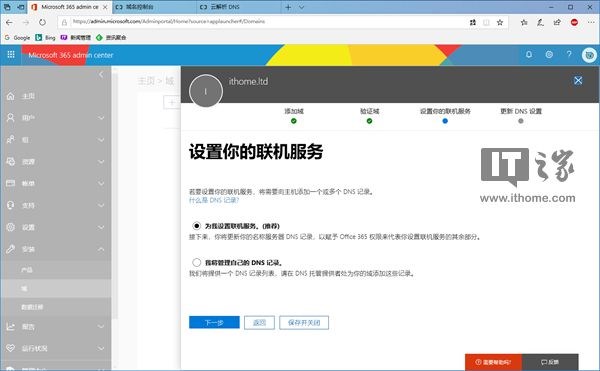Set these tabs aside icon
This screenshot has height=371, width=600.
point(21,7)
